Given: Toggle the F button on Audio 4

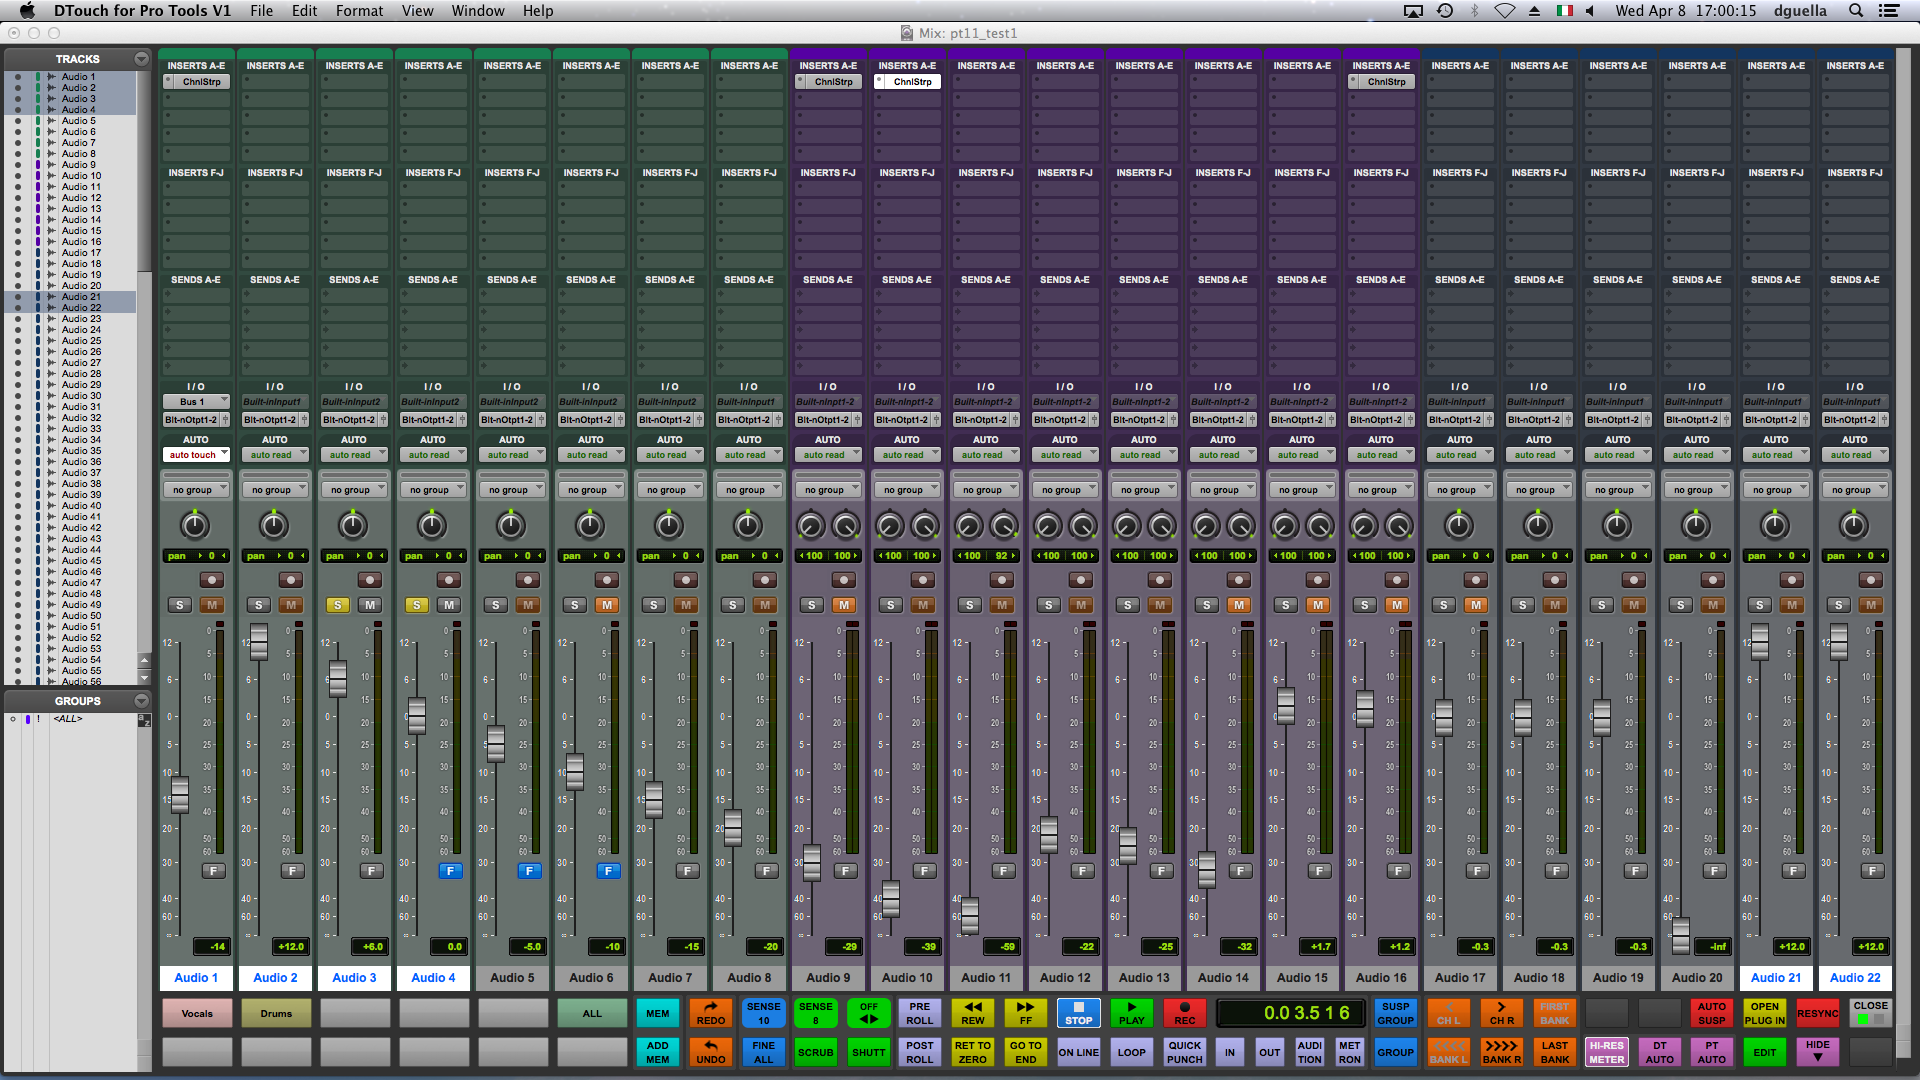Looking at the screenshot, I should [450, 871].
